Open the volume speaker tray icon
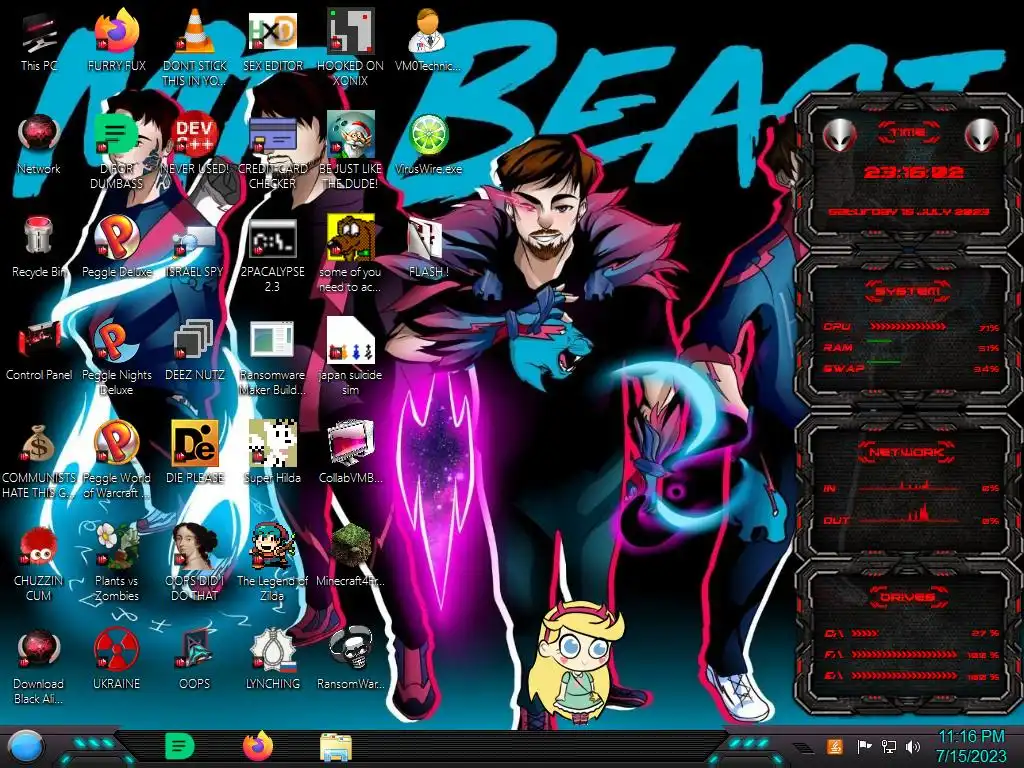This screenshot has width=1024, height=768. coord(913,746)
